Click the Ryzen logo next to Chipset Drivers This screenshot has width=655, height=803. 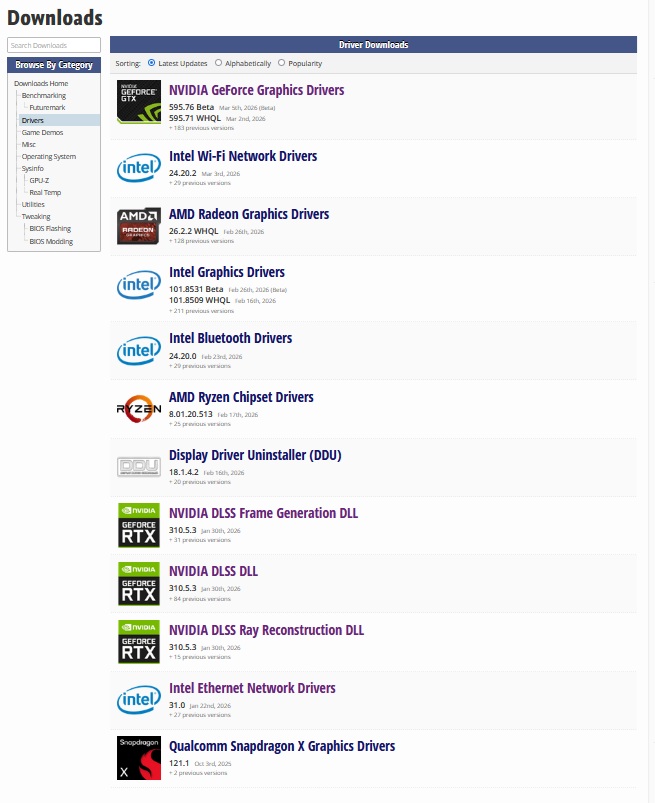pyautogui.click(x=138, y=409)
